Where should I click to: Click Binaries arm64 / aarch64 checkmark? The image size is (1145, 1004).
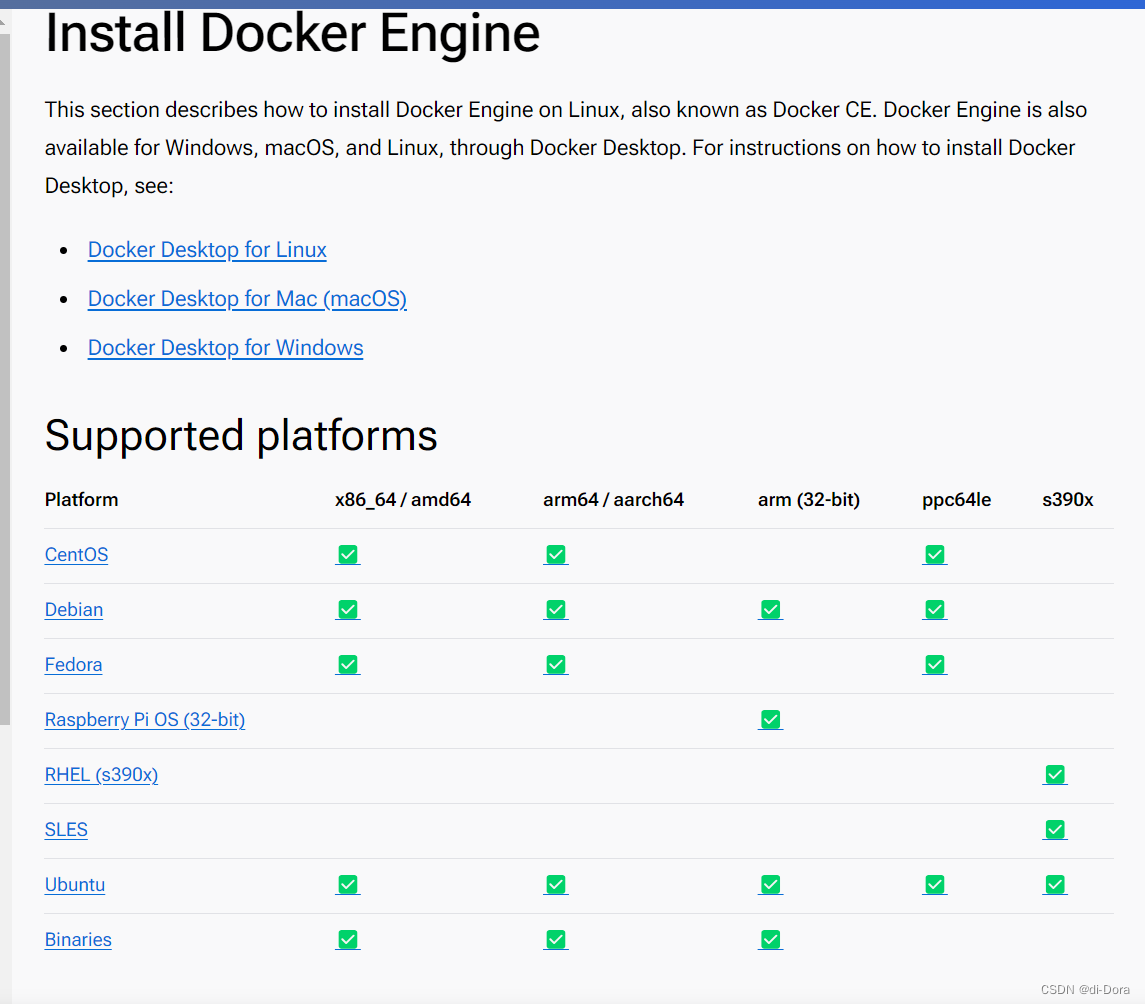coord(556,939)
